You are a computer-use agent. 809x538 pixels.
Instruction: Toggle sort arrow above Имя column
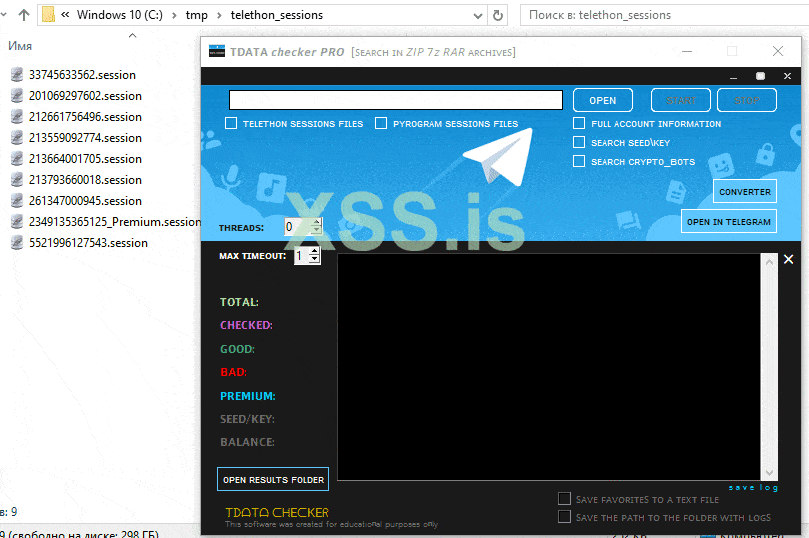click(x=133, y=35)
